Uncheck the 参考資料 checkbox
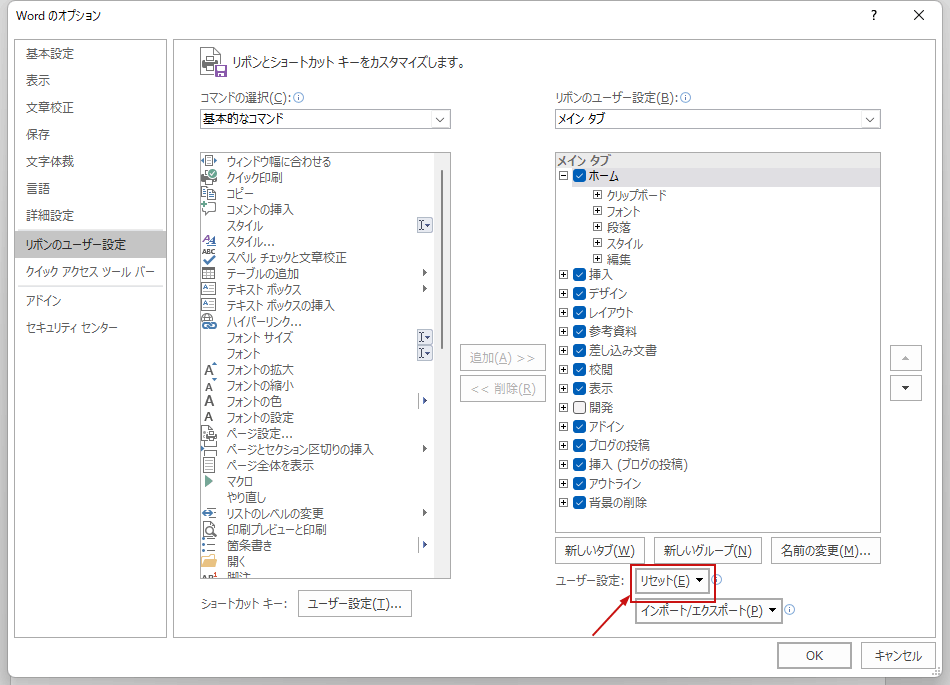 tap(579, 331)
